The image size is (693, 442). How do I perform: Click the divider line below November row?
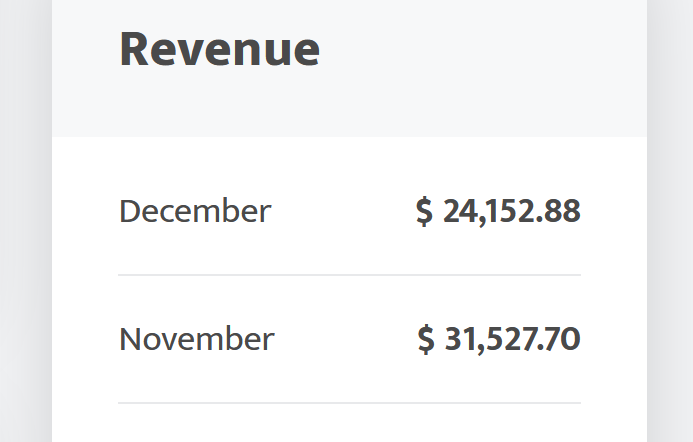(x=349, y=403)
